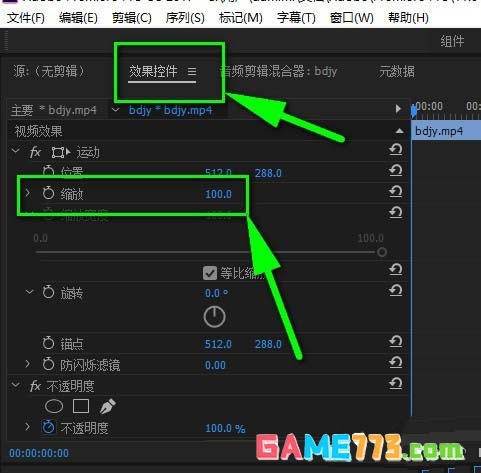
Task: Edit the 不透明度 value 100.0 %
Action: click(x=225, y=428)
